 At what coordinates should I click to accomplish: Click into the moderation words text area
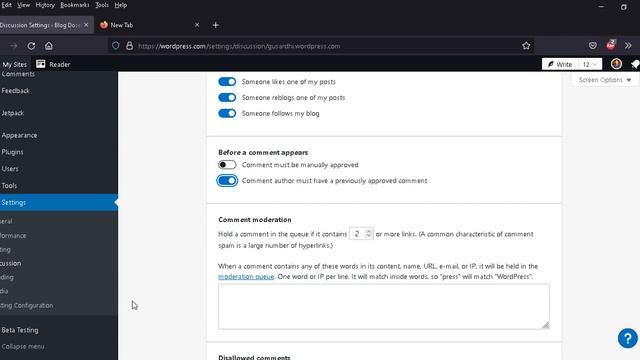pos(384,307)
